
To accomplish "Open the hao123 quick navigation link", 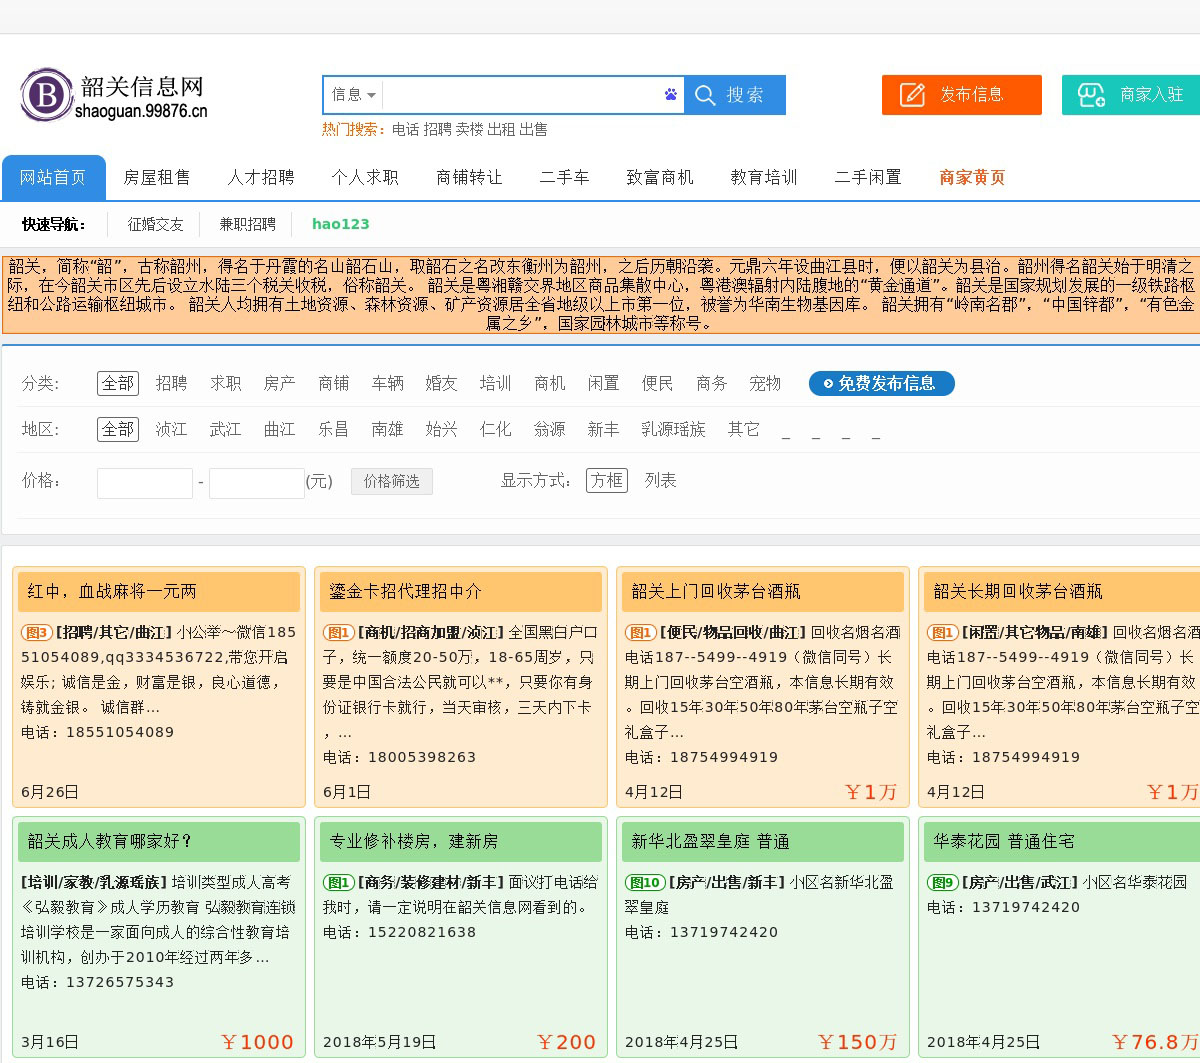I will click(340, 224).
